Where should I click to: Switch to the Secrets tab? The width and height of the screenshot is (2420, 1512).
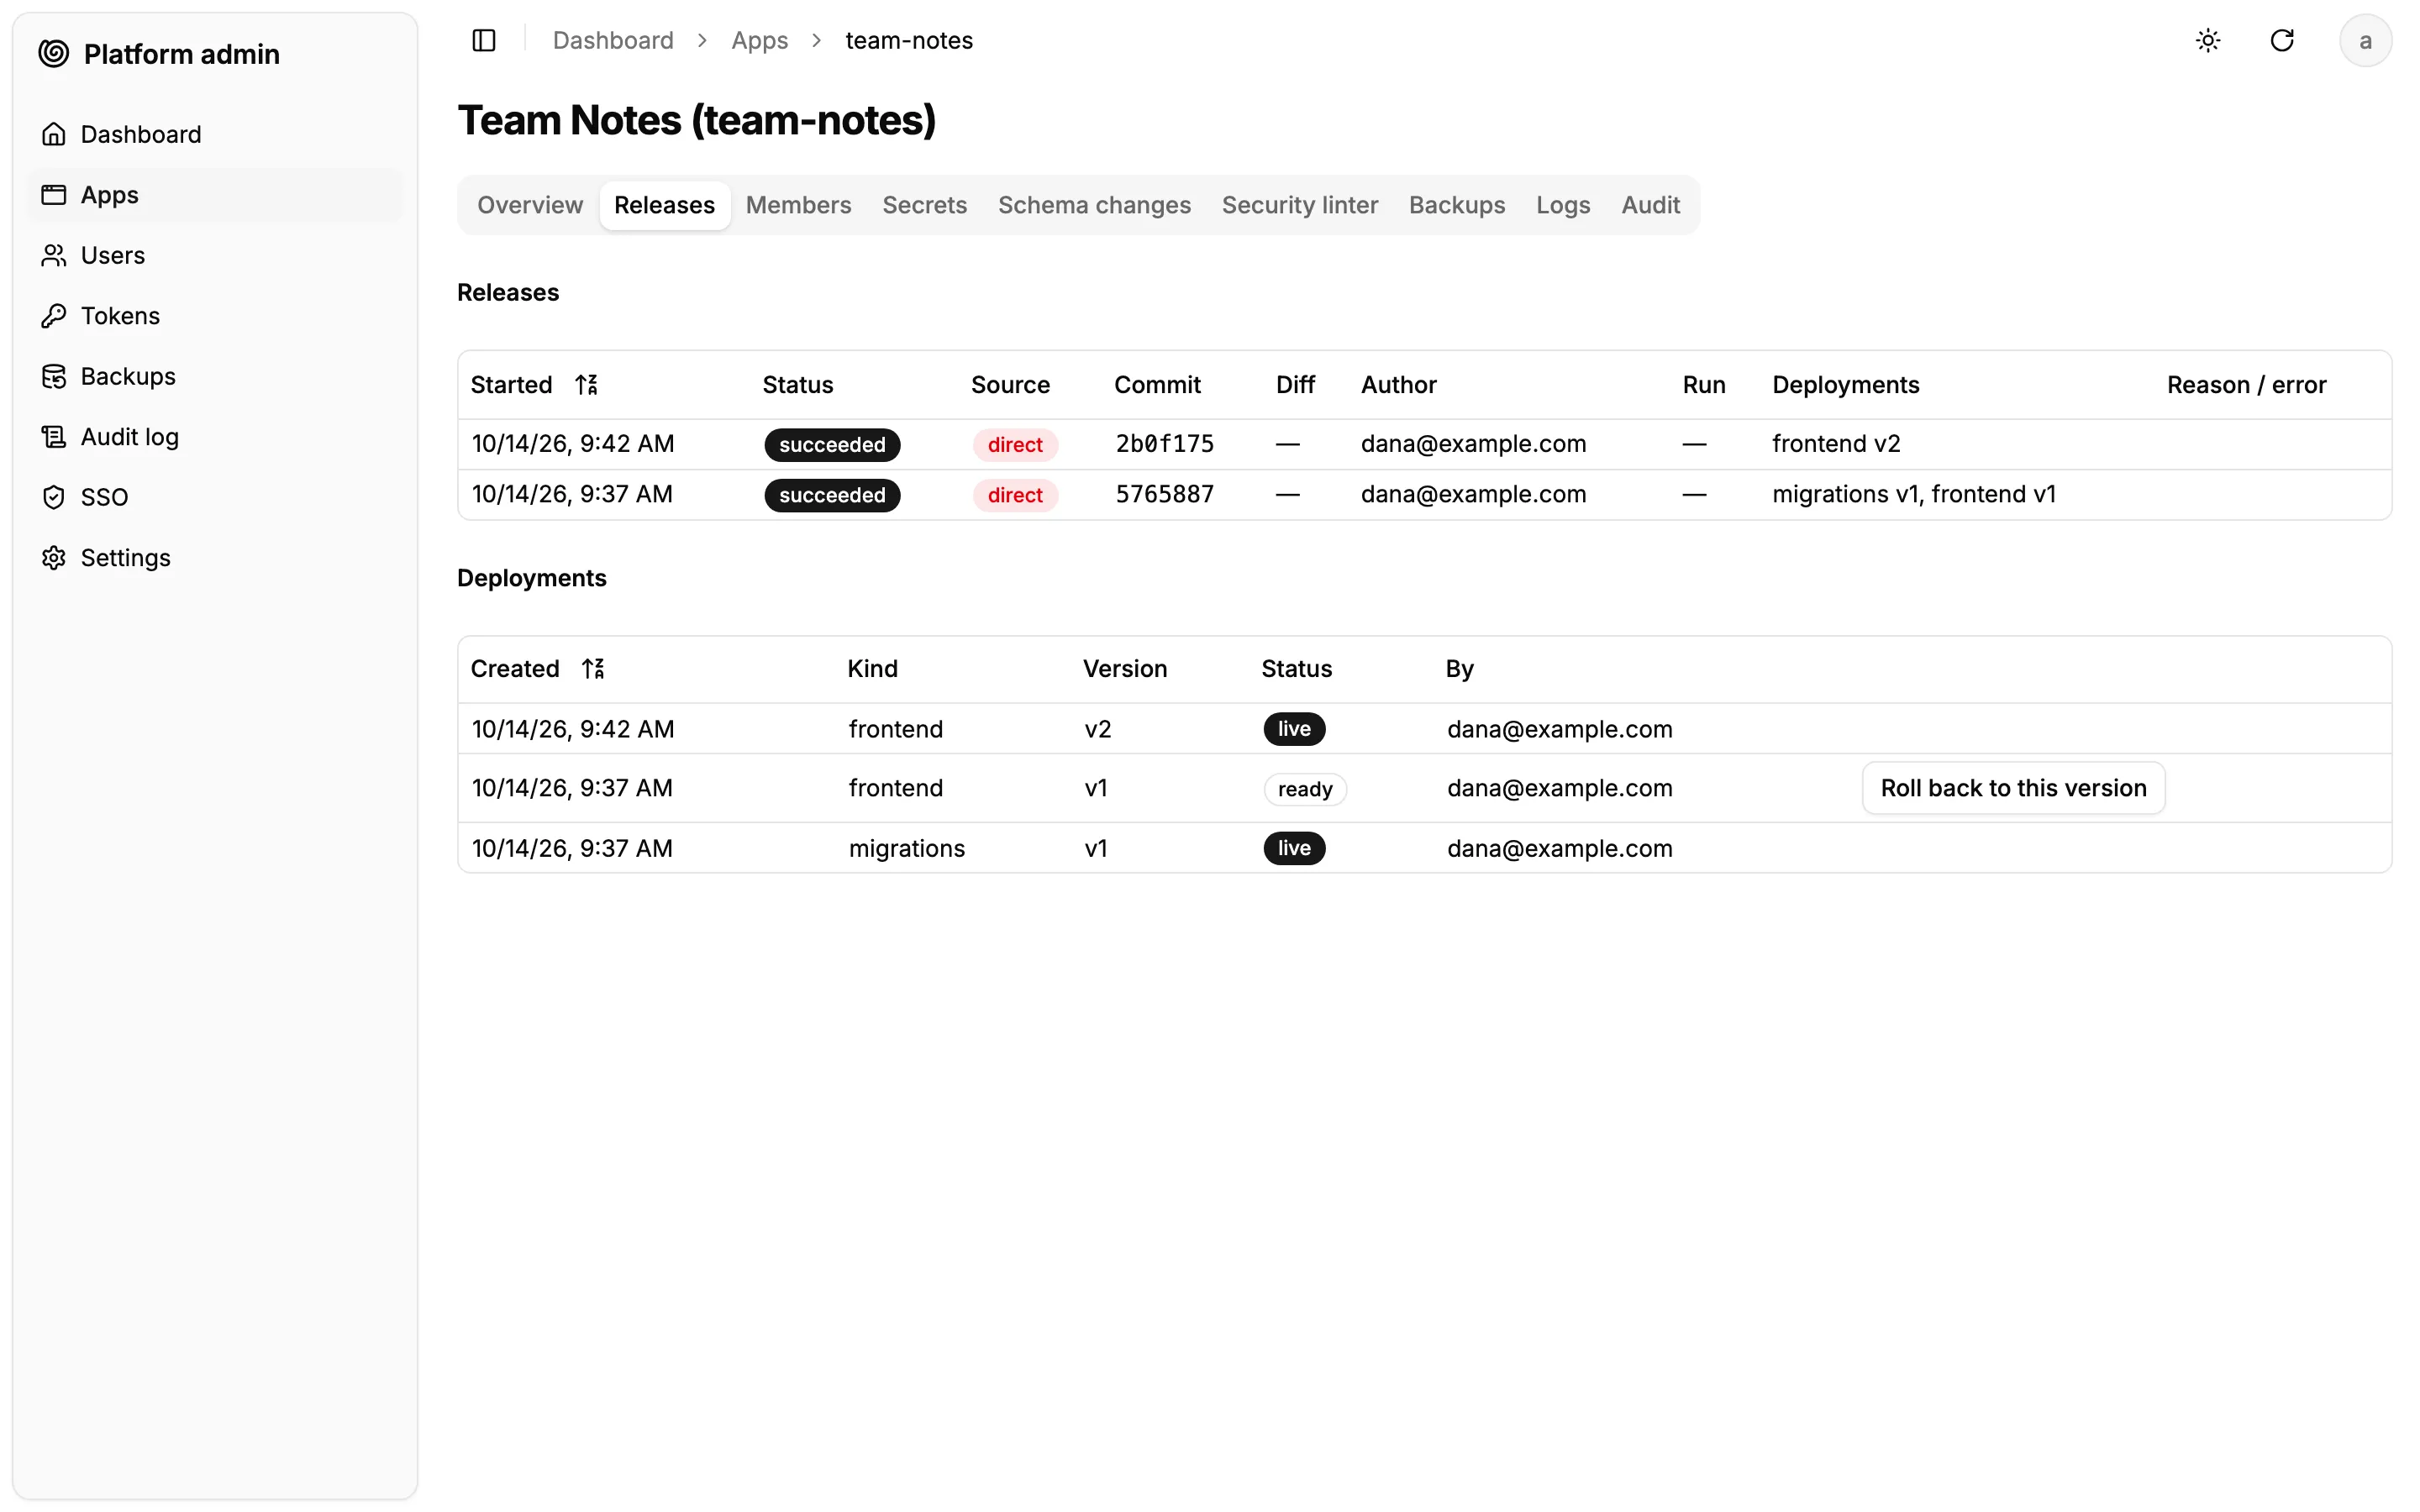[x=924, y=205]
